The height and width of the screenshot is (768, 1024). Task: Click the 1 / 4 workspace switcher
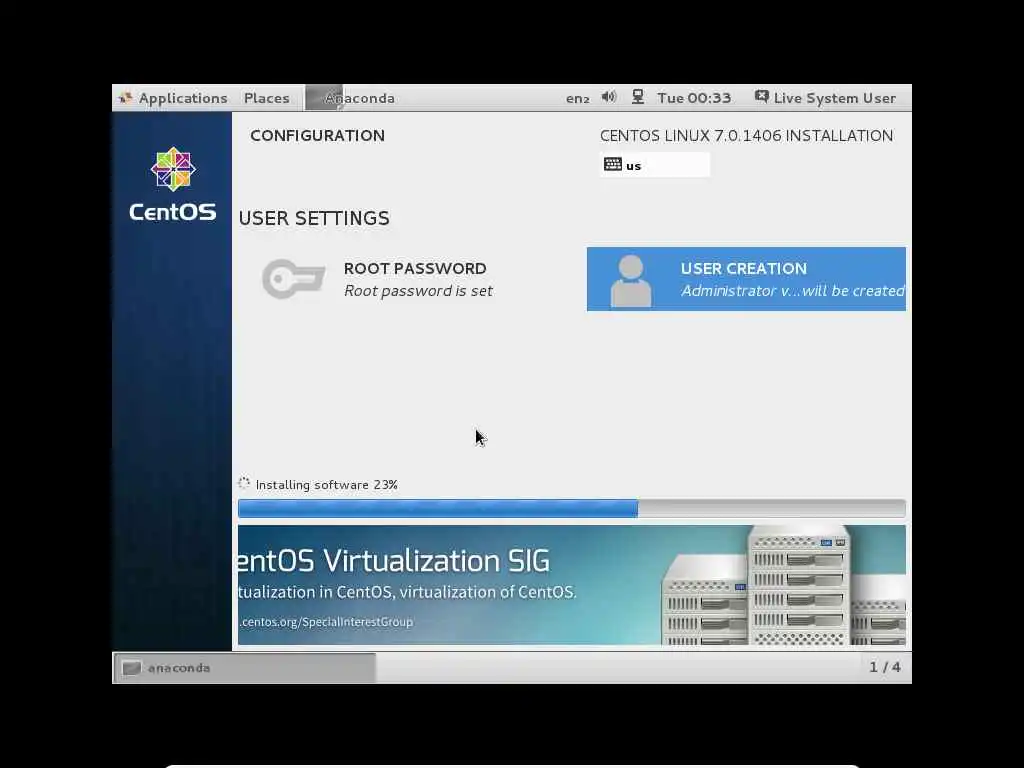point(885,667)
